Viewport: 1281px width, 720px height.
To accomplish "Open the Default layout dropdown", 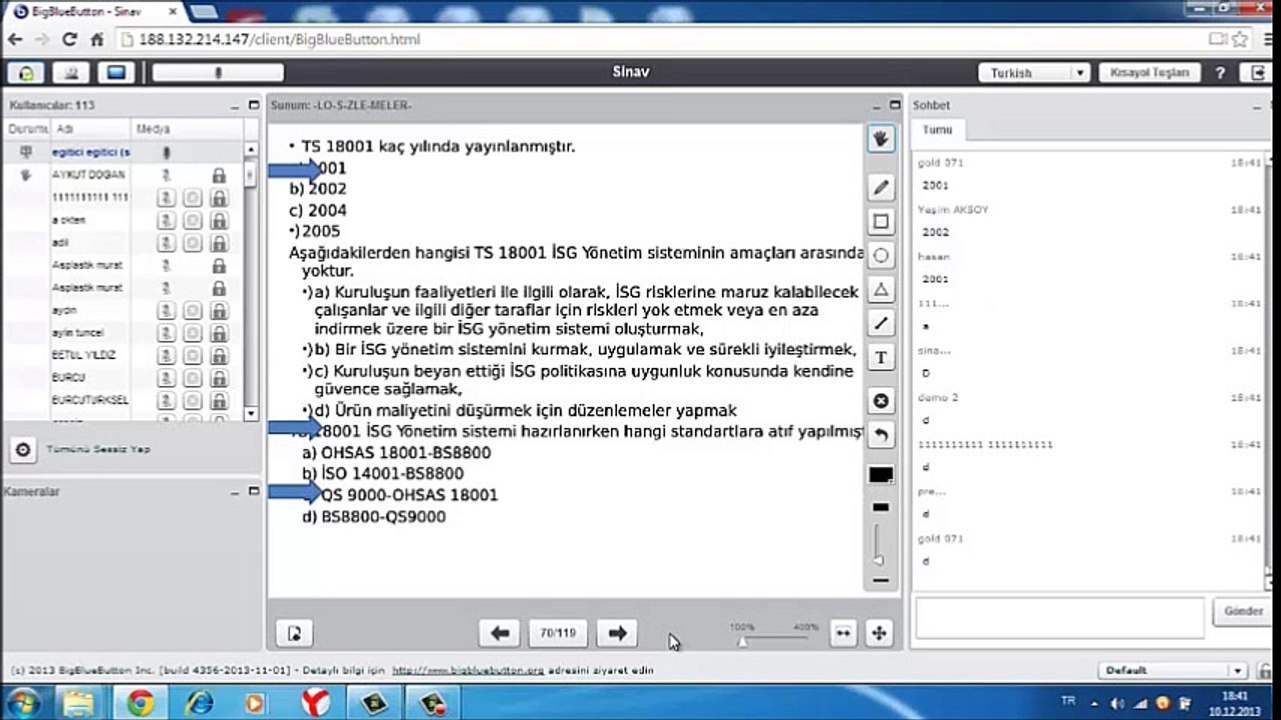I will tap(1172, 670).
